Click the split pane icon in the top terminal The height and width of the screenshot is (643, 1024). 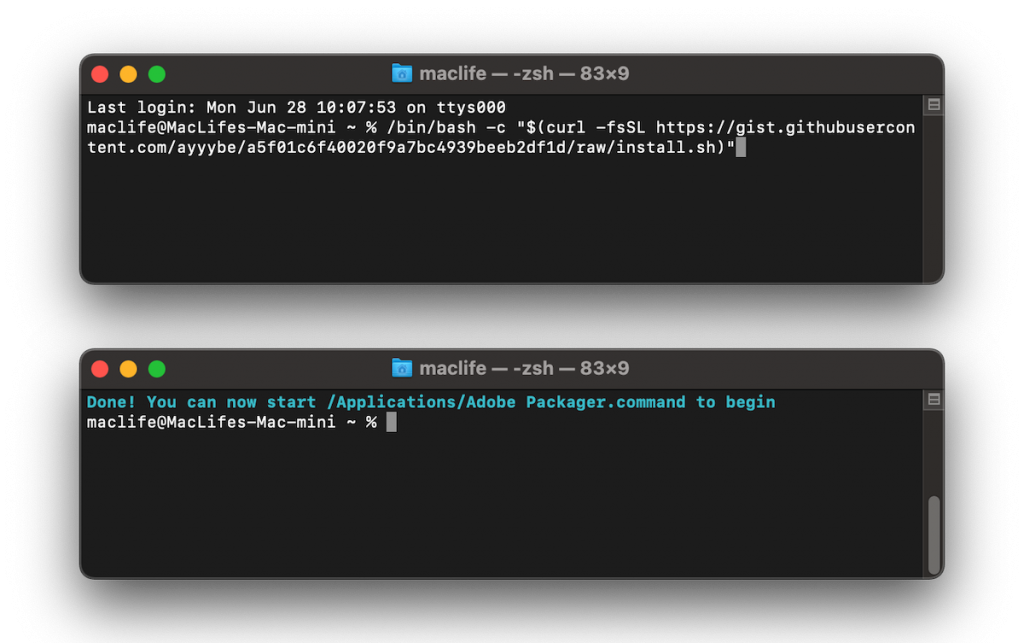933,105
